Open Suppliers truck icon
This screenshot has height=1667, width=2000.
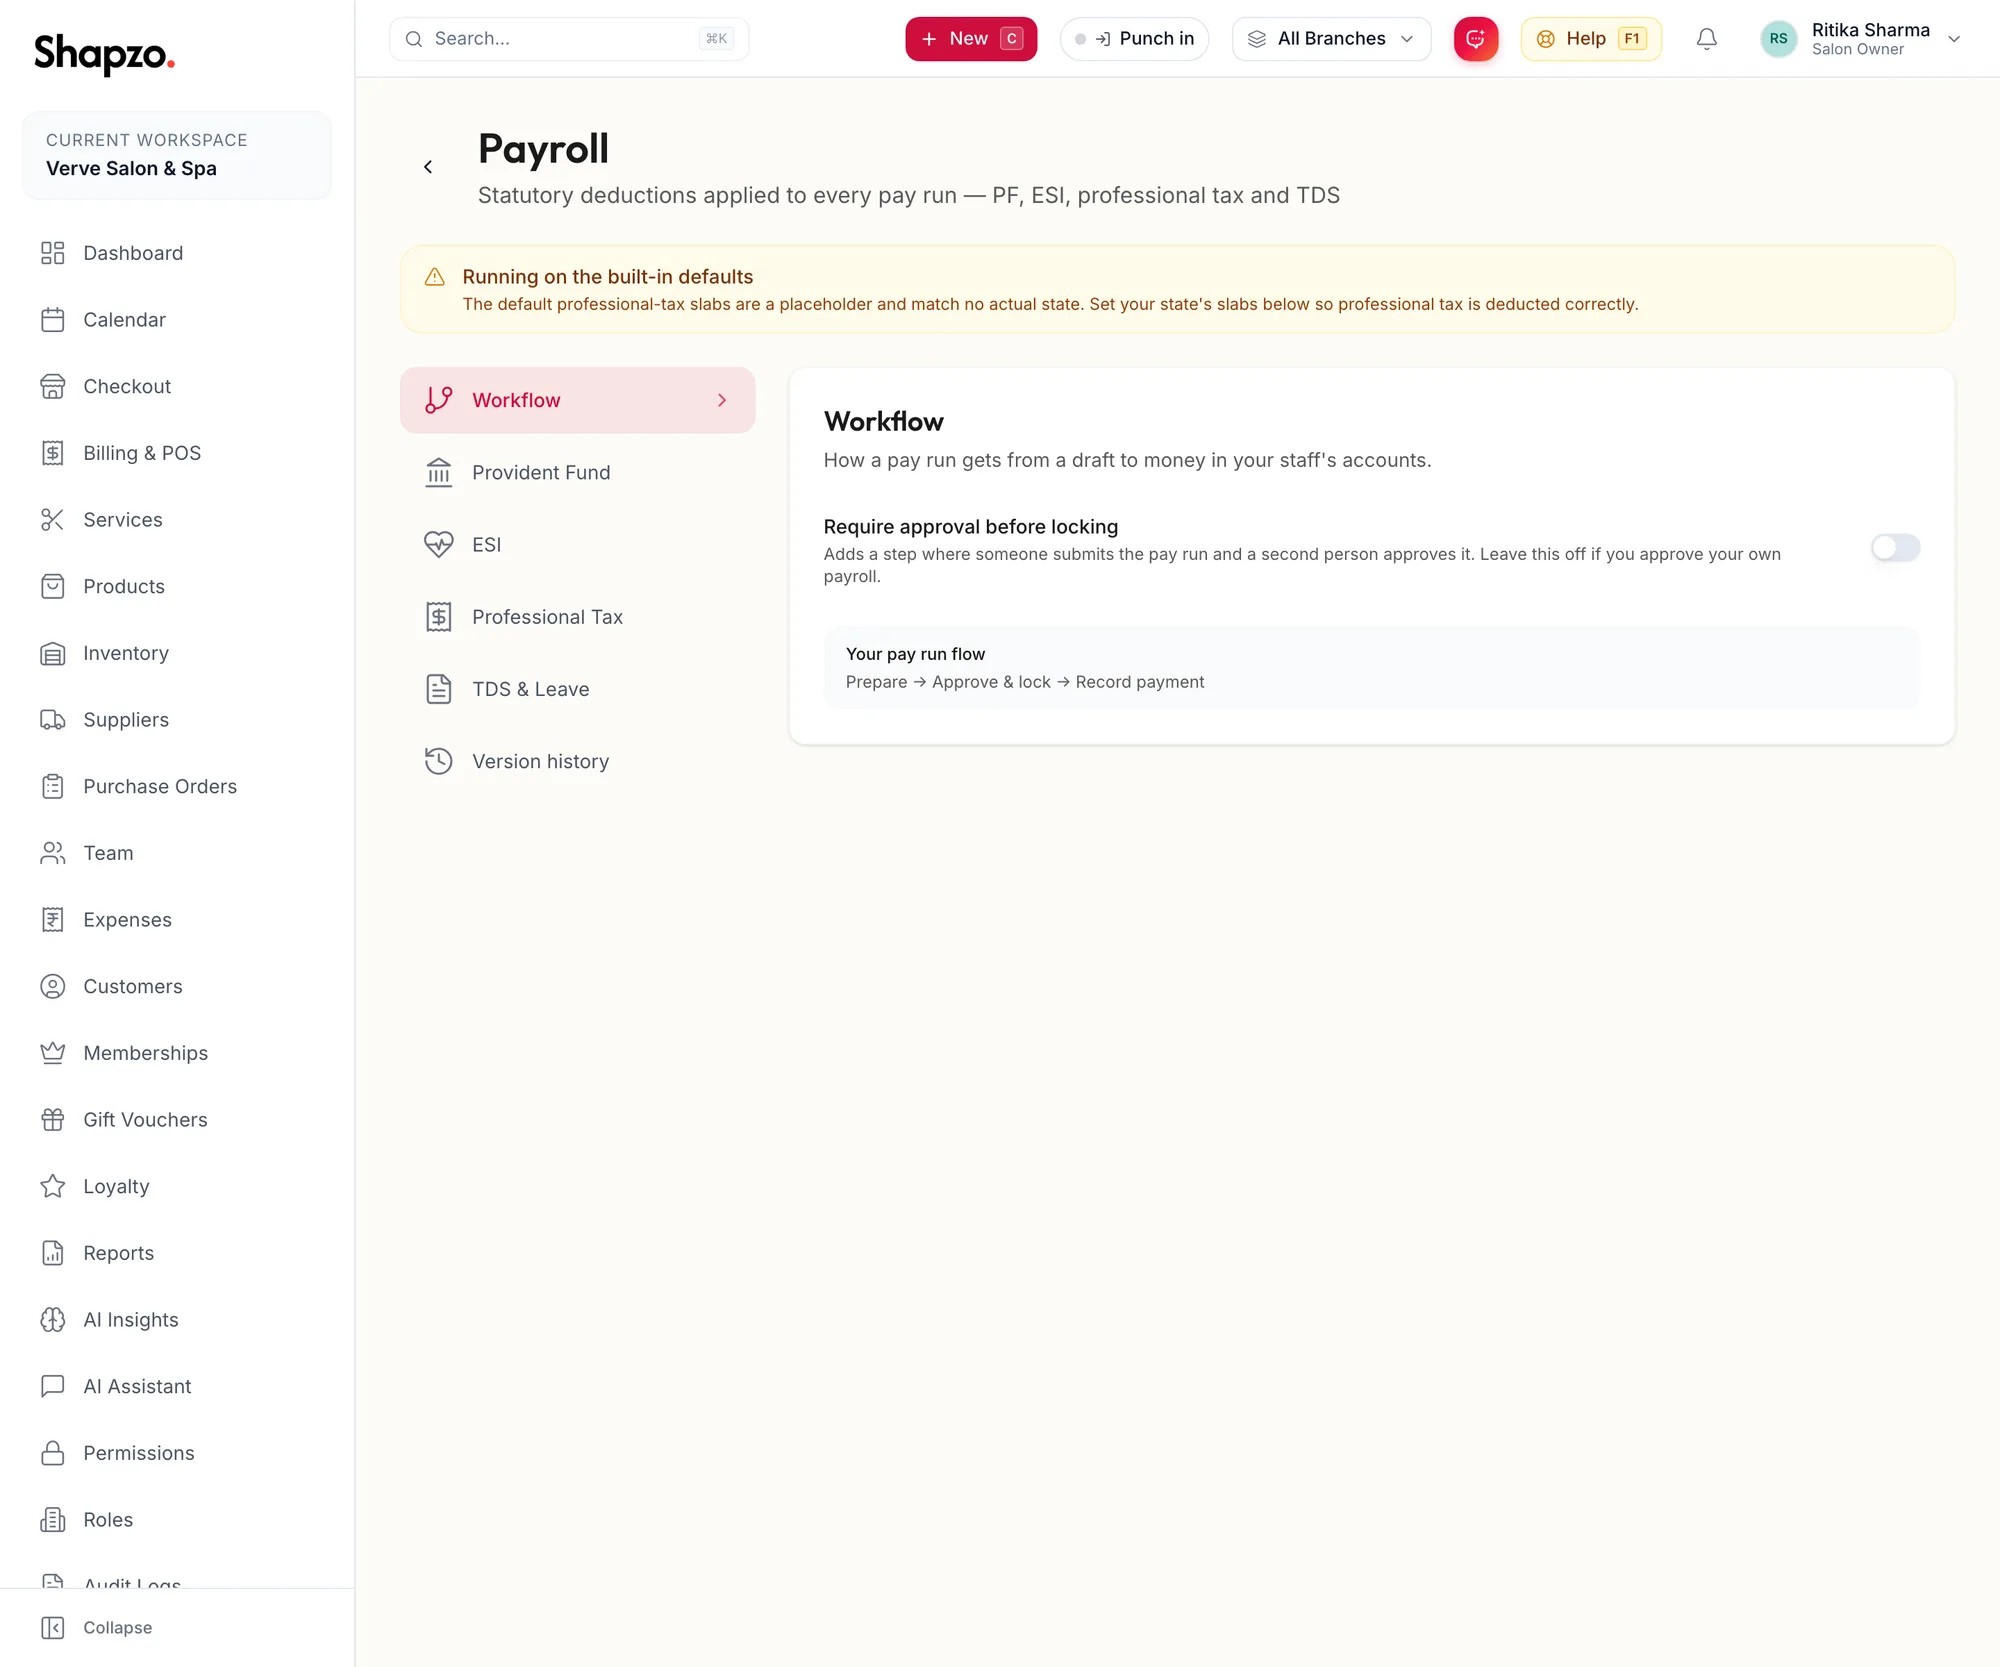click(53, 720)
